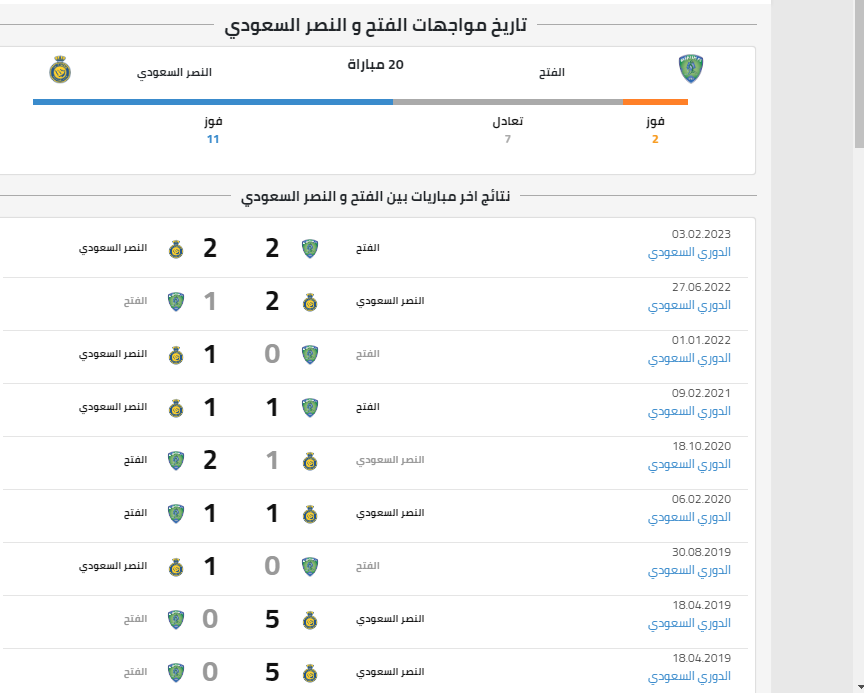Click the 11 wins count for Al-Nassr
Screen dimensions: 864x693
[x=213, y=139]
